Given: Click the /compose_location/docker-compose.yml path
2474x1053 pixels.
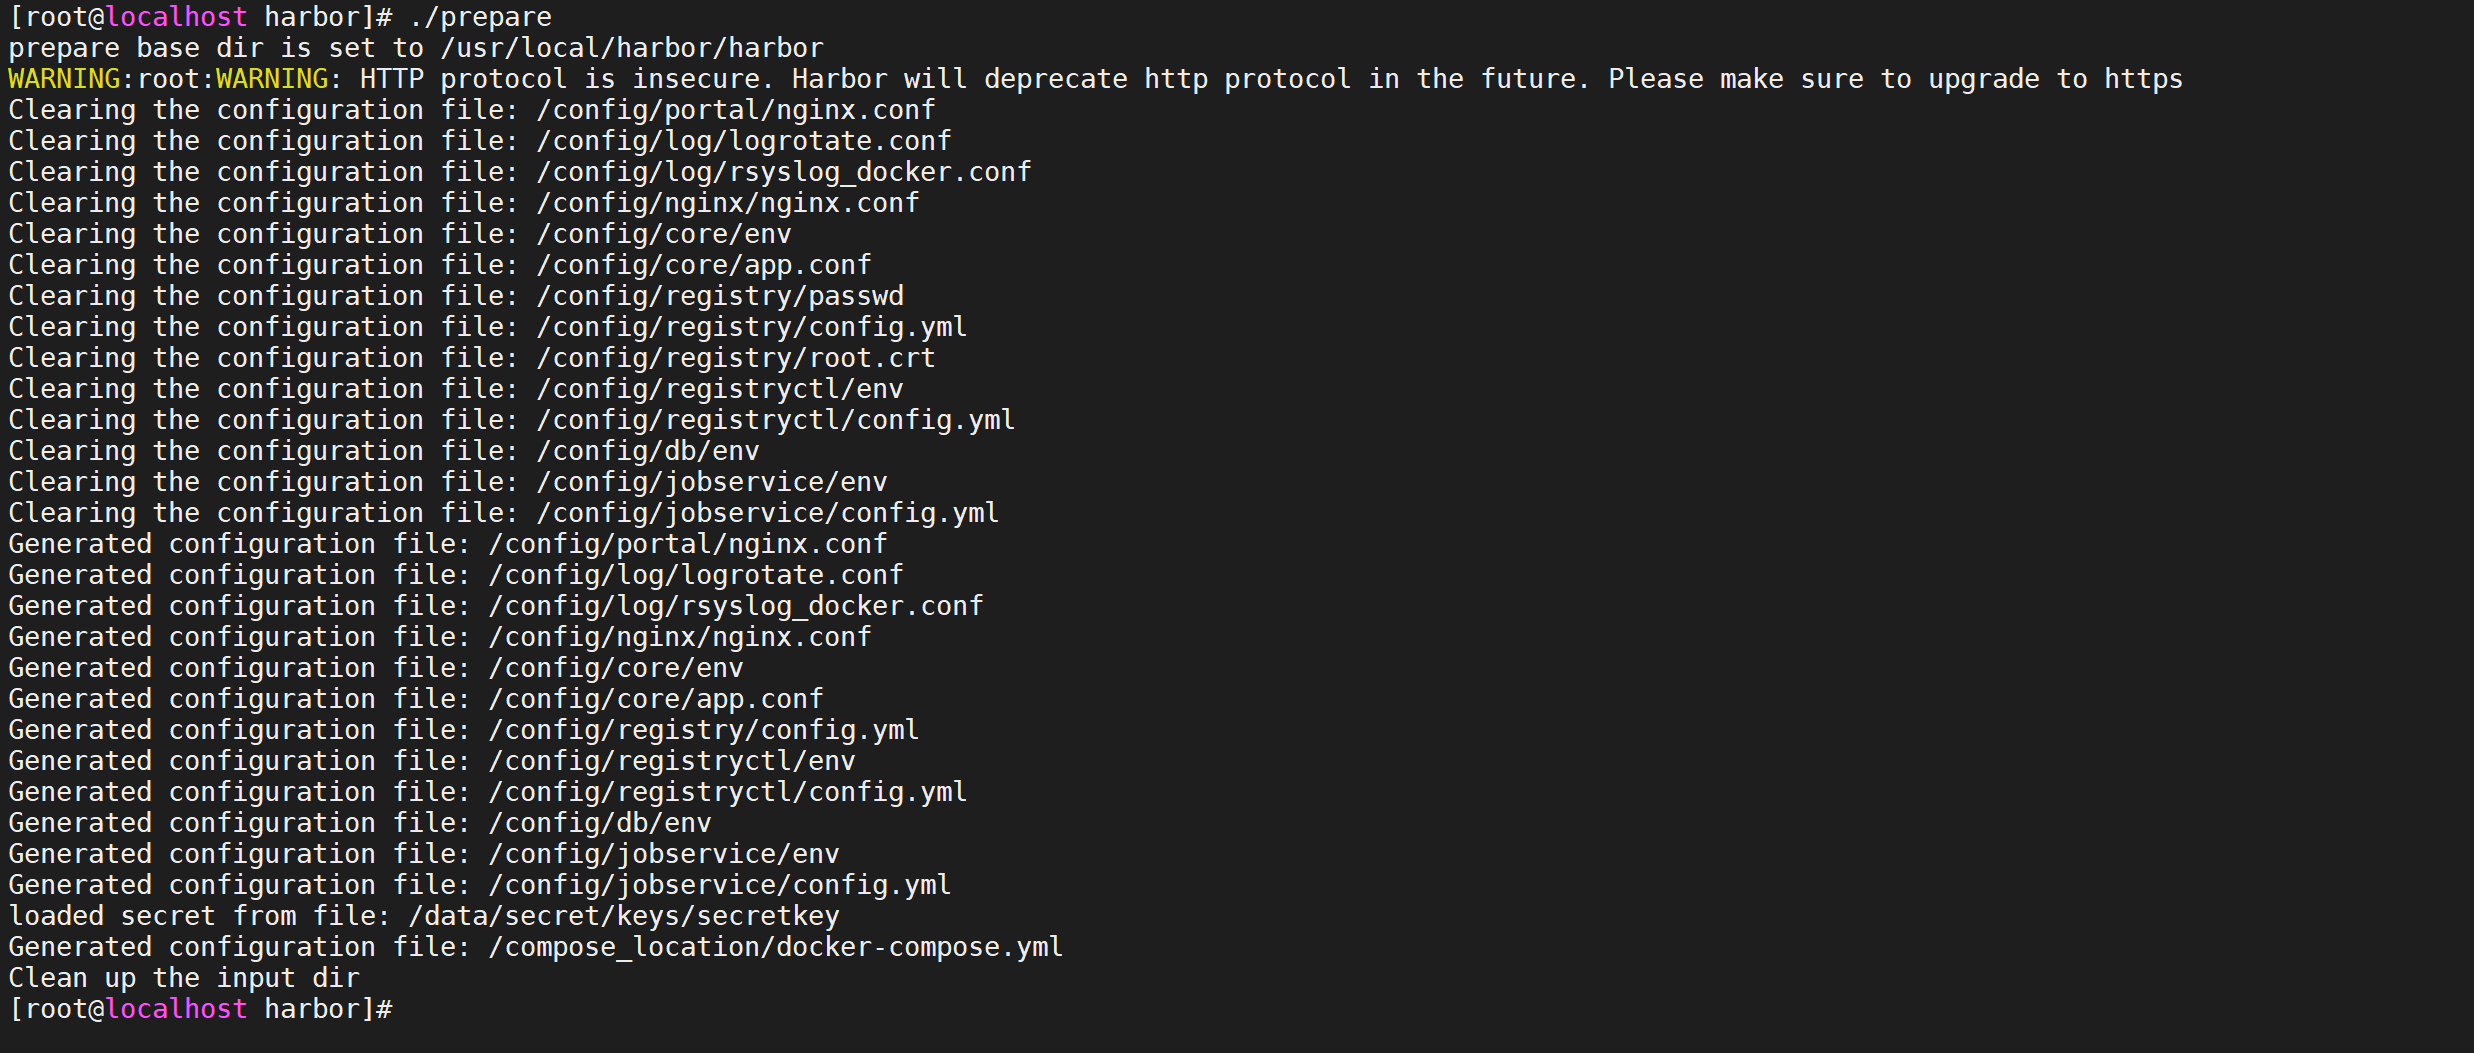Looking at the screenshot, I should 775,947.
